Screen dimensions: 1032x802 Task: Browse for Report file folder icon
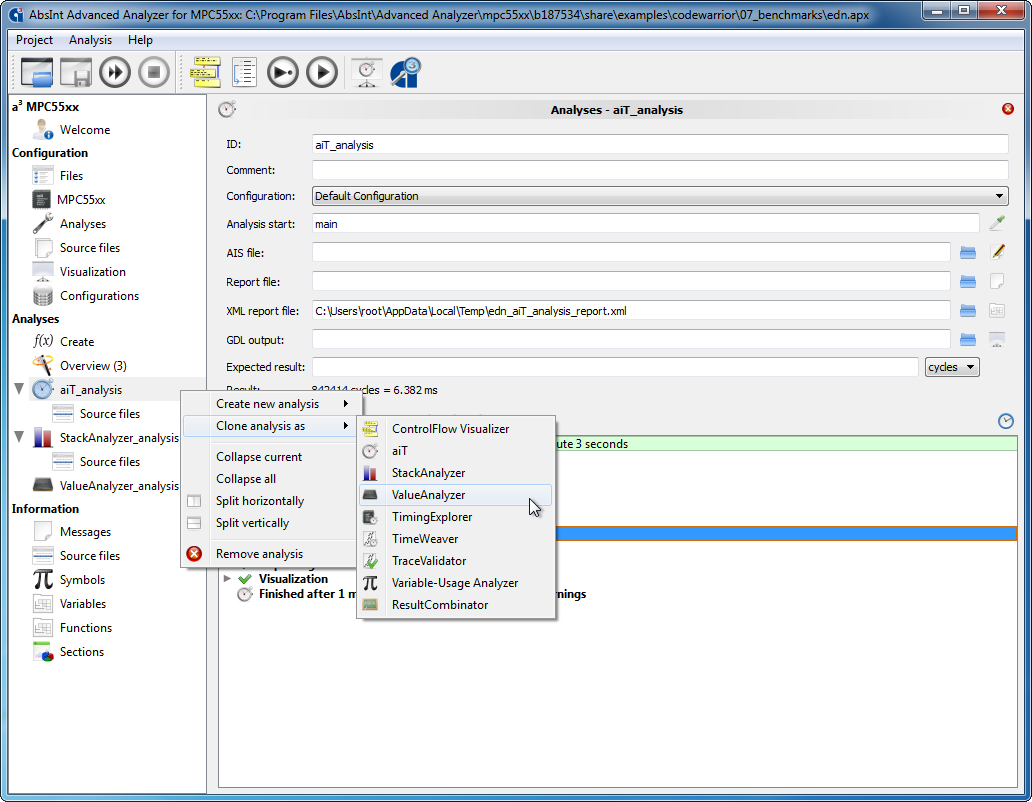click(x=968, y=282)
